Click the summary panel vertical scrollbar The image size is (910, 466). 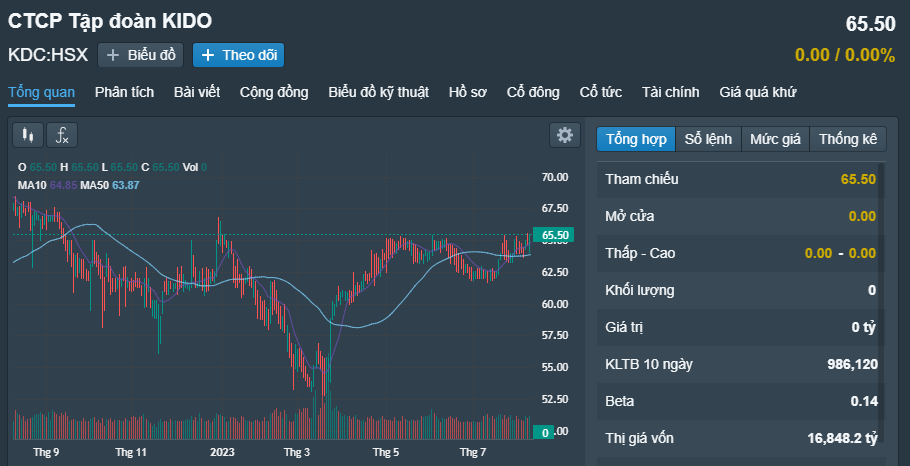(x=881, y=302)
